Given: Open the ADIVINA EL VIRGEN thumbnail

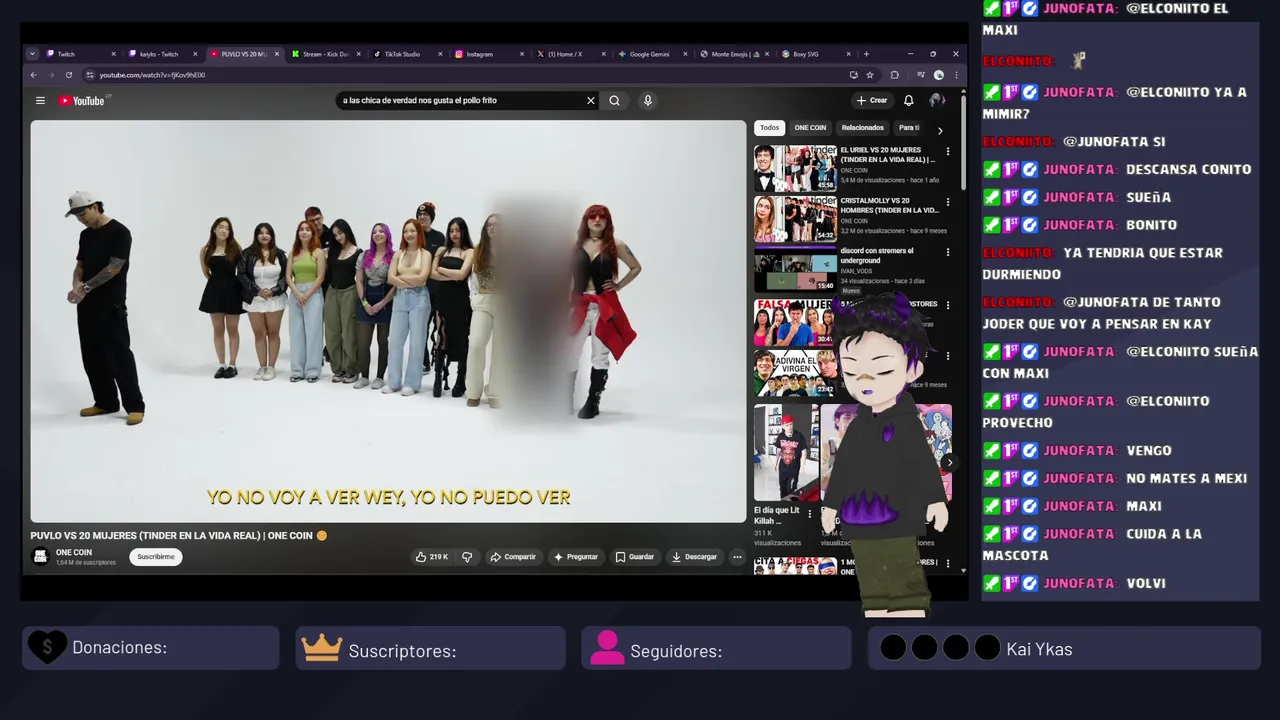Looking at the screenshot, I should pyautogui.click(x=795, y=372).
